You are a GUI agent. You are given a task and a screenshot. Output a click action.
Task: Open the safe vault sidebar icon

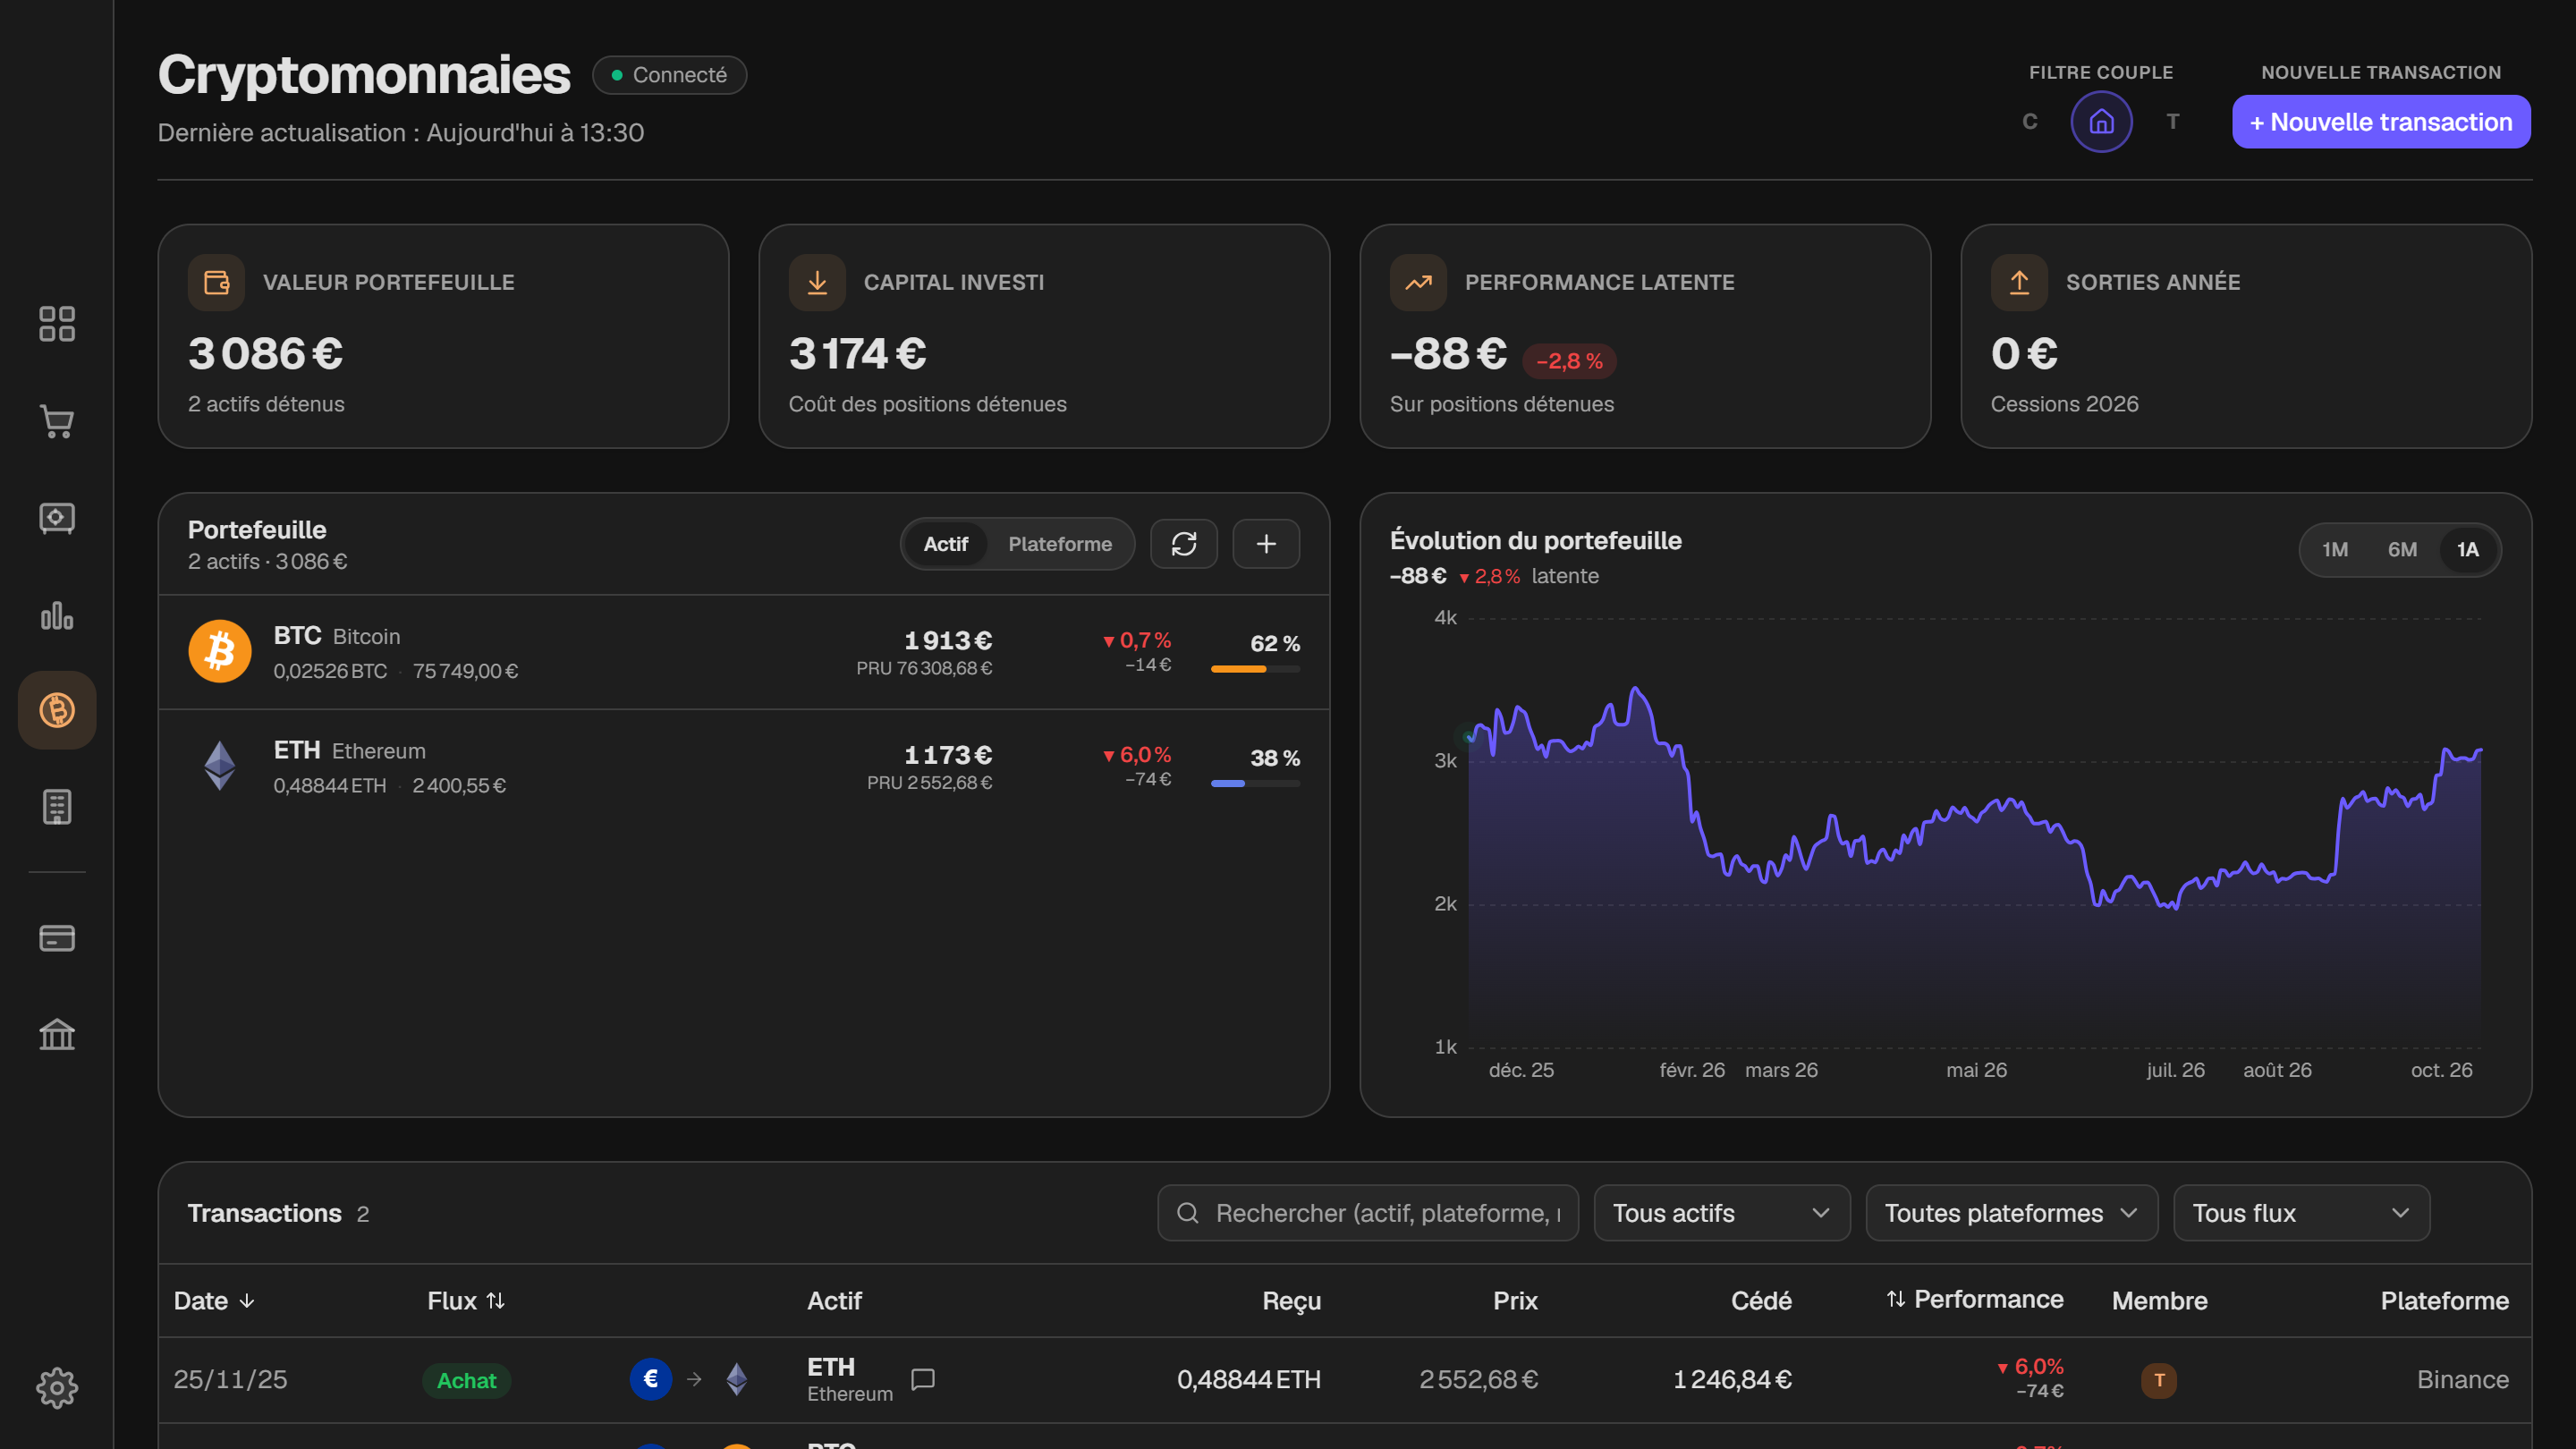pos(57,518)
